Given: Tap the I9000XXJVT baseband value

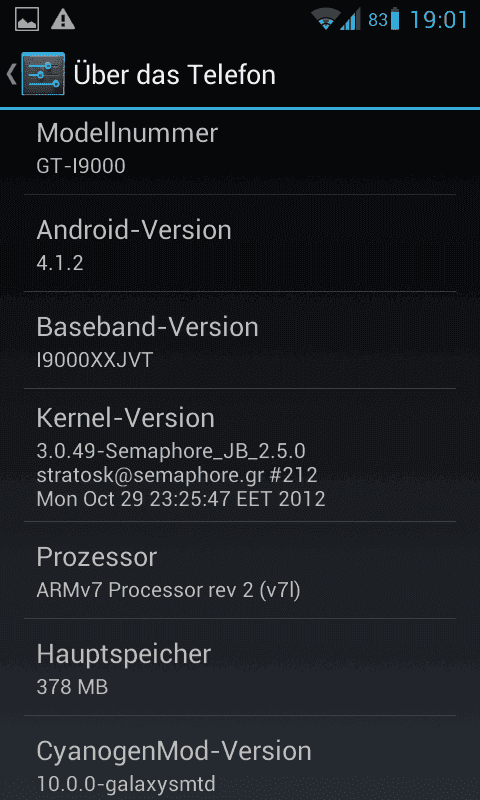Looking at the screenshot, I should click(95, 360).
